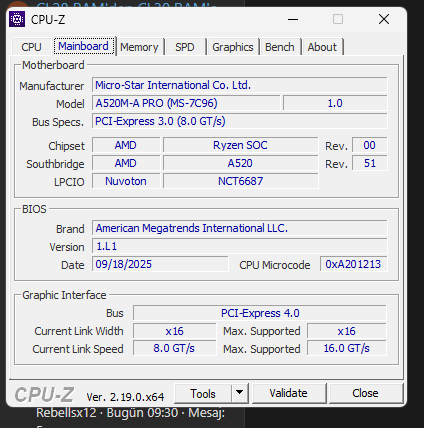Click Max. Supported speed 16.0 GT/s

click(x=347, y=349)
